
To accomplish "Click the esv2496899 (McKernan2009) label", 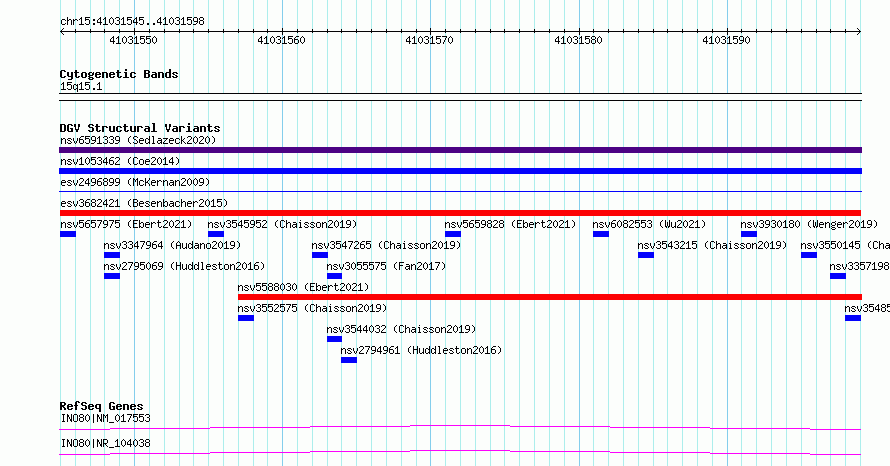I will tap(135, 182).
